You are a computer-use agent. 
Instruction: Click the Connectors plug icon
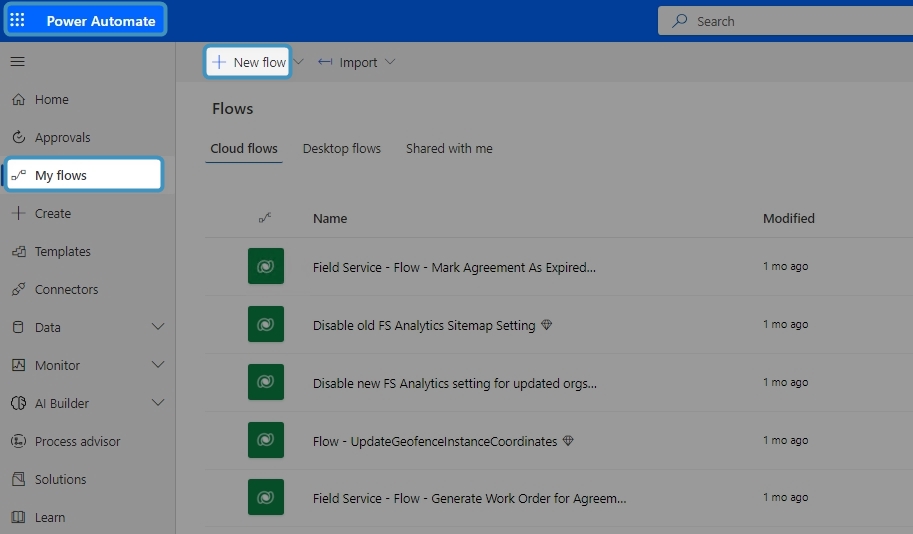(19, 289)
